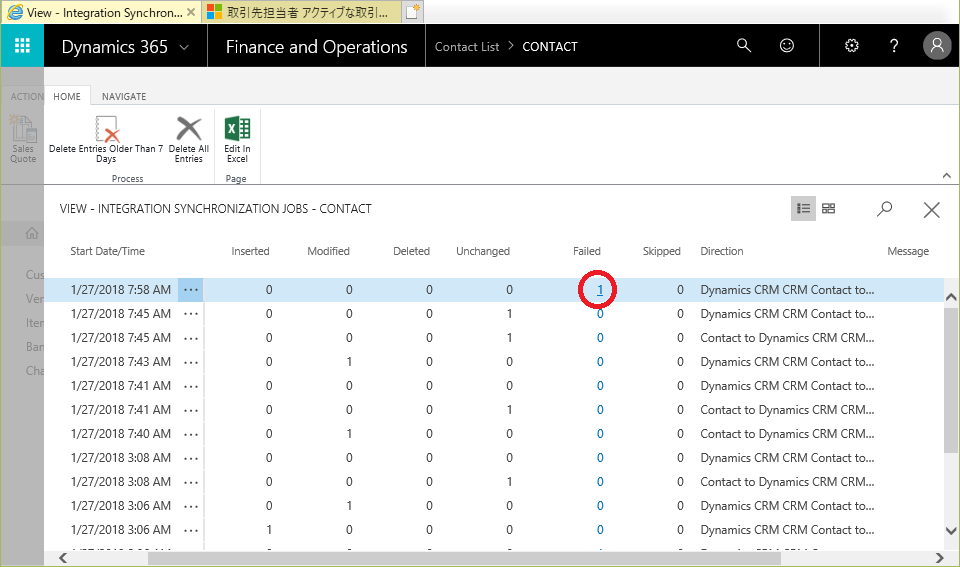
Task: Sort by Deleted column header
Action: pos(411,251)
